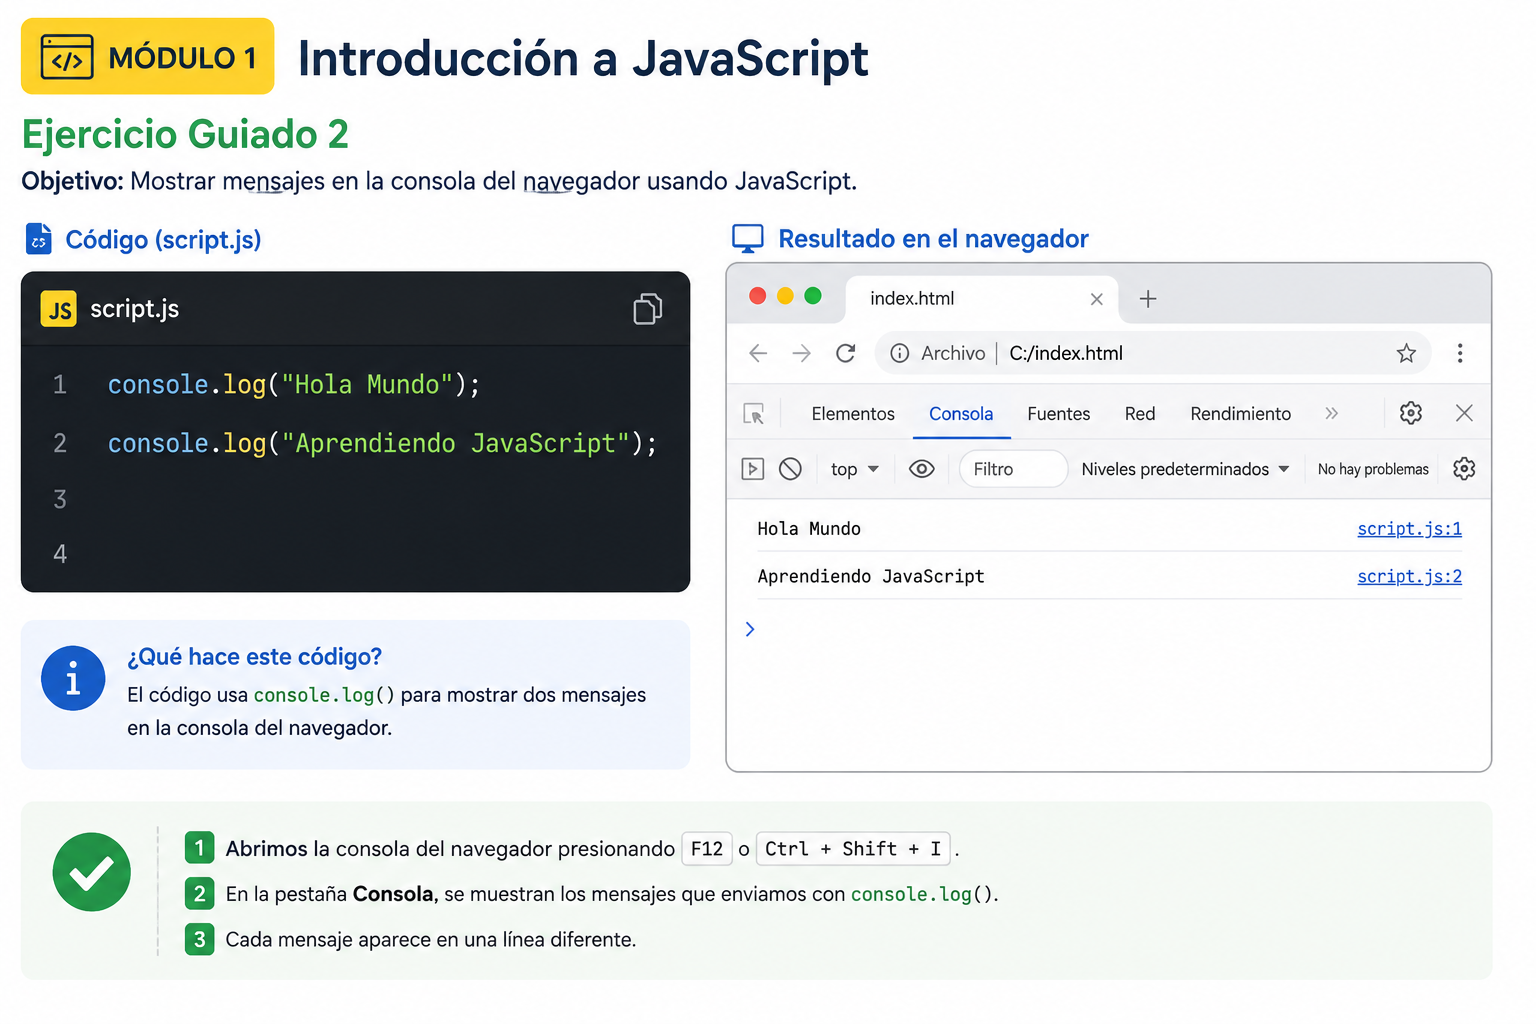Open the top context dropdown
The image size is (1536, 1024).
[854, 469]
